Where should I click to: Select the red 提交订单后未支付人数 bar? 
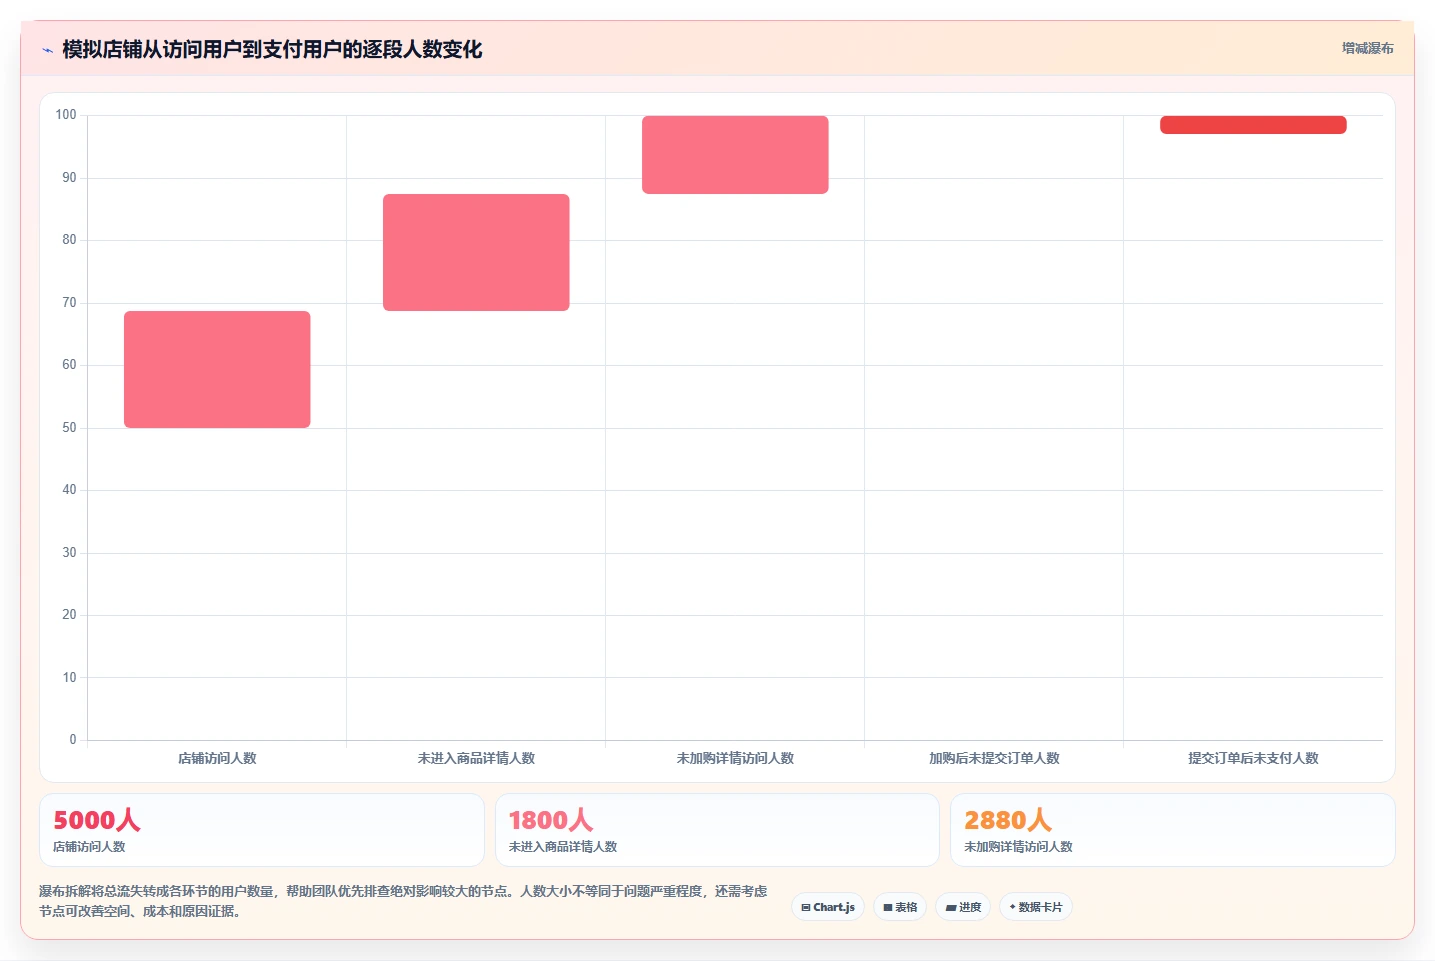pos(1253,125)
